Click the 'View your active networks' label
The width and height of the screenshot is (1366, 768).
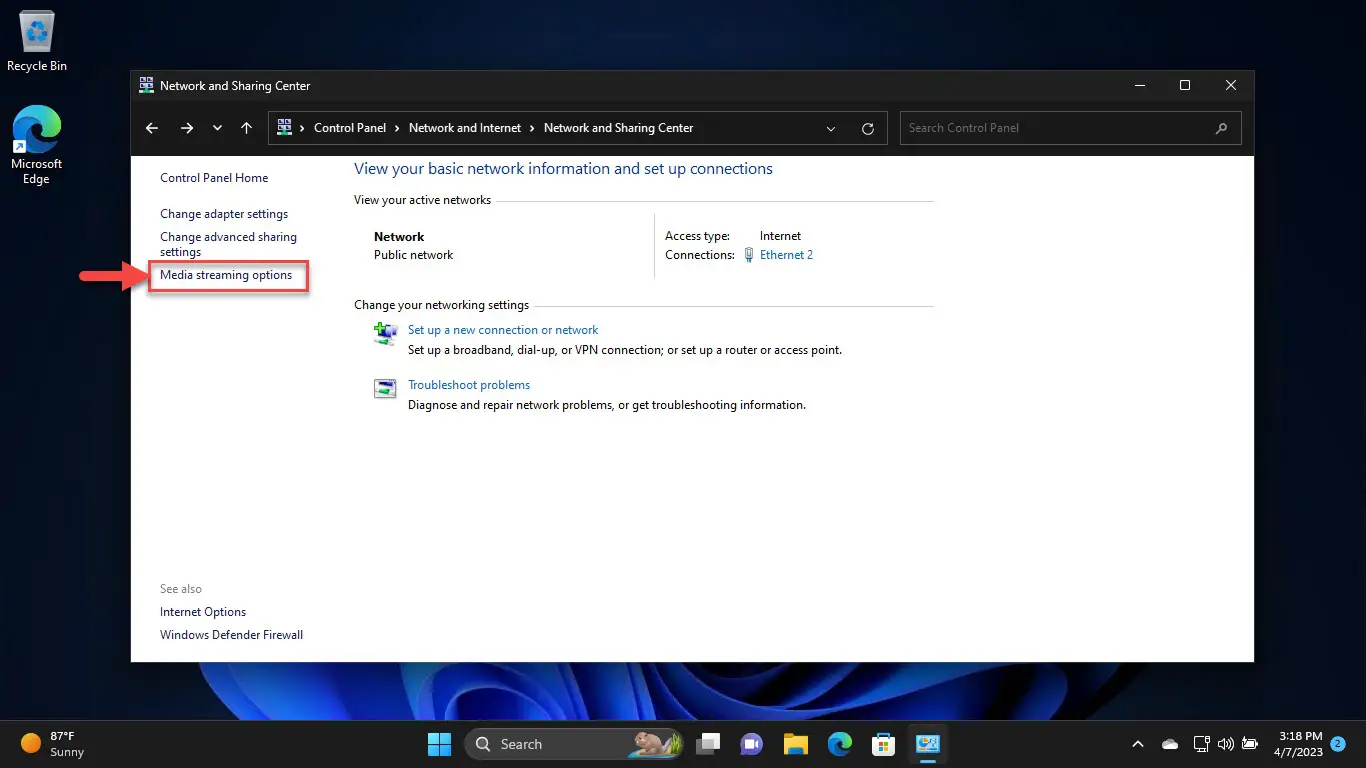[x=422, y=200]
